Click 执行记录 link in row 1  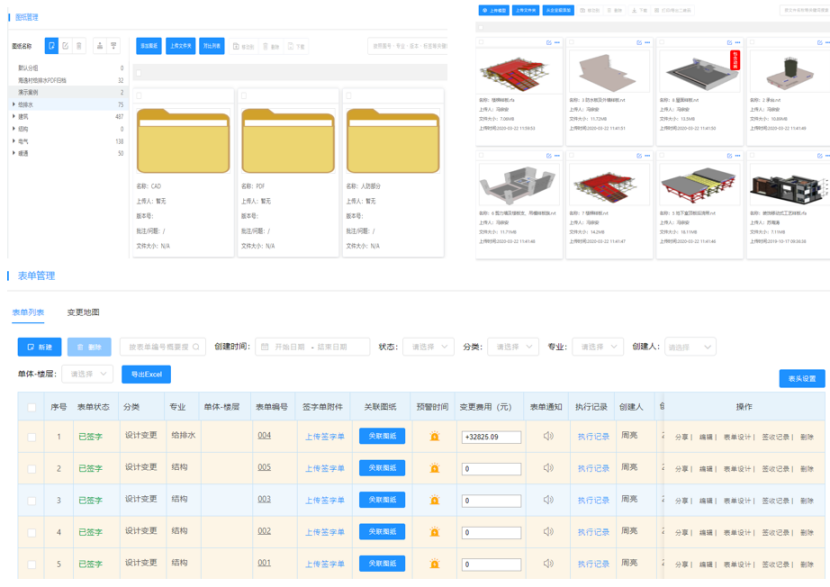(x=592, y=436)
